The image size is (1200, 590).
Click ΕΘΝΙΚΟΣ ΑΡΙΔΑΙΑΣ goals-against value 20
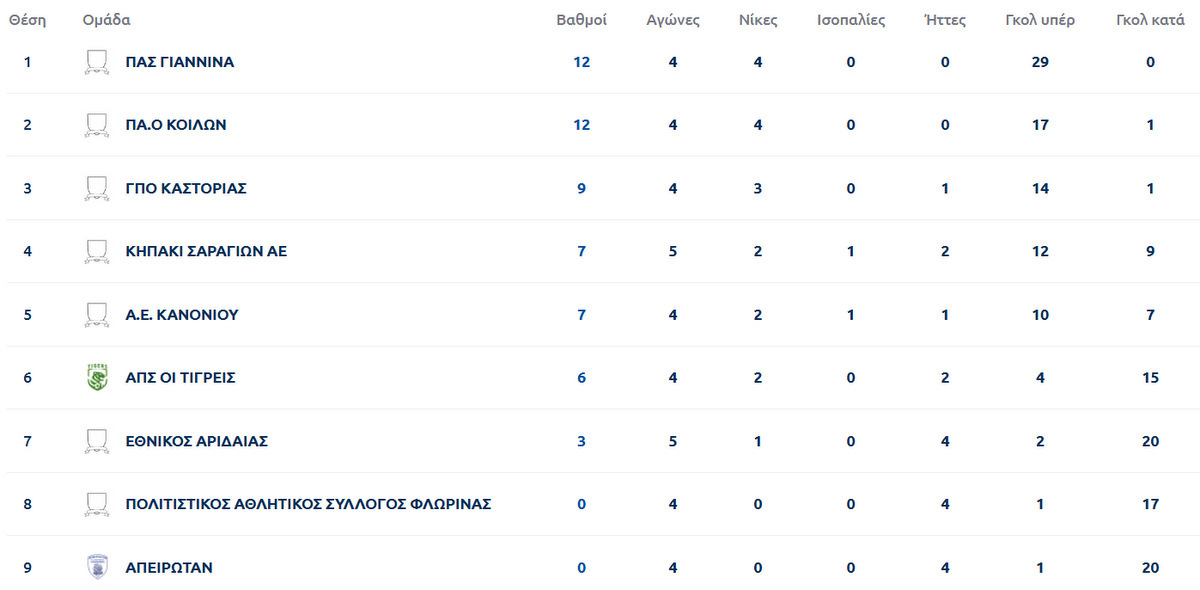[x=1150, y=441]
